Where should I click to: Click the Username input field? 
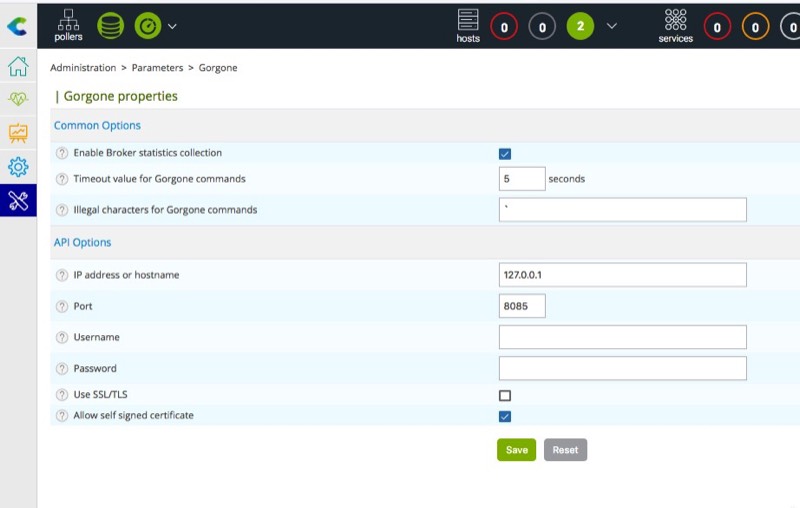[622, 337]
